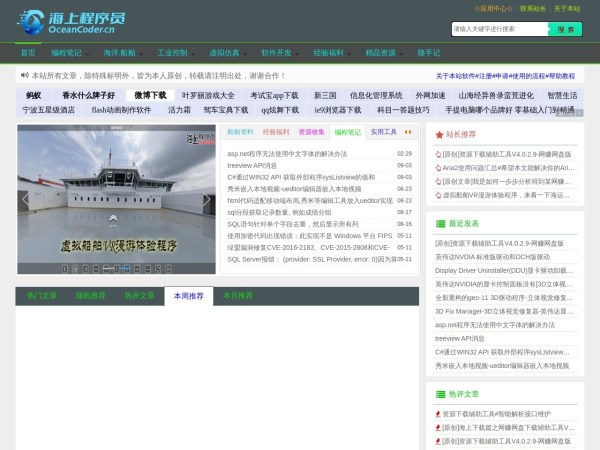
Task: Open the 软件开发 navigation menu
Action: tap(279, 52)
